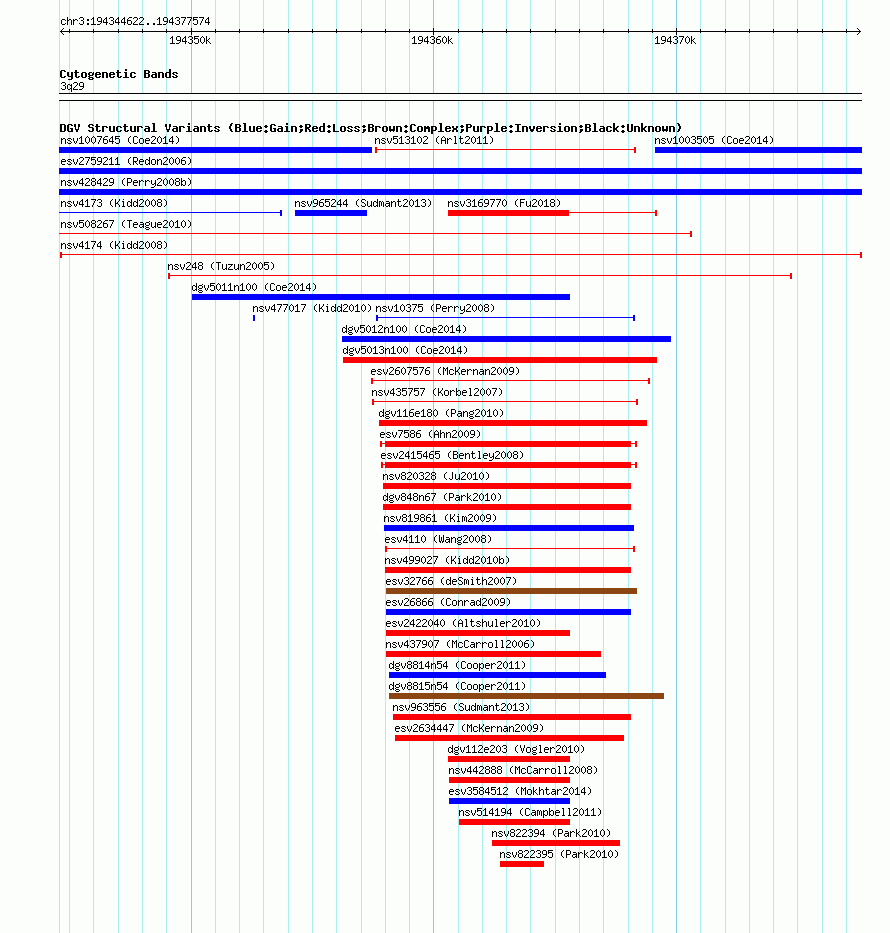Select the nsv435757 (Korbel2007) label
890x933 pixels.
coord(437,392)
